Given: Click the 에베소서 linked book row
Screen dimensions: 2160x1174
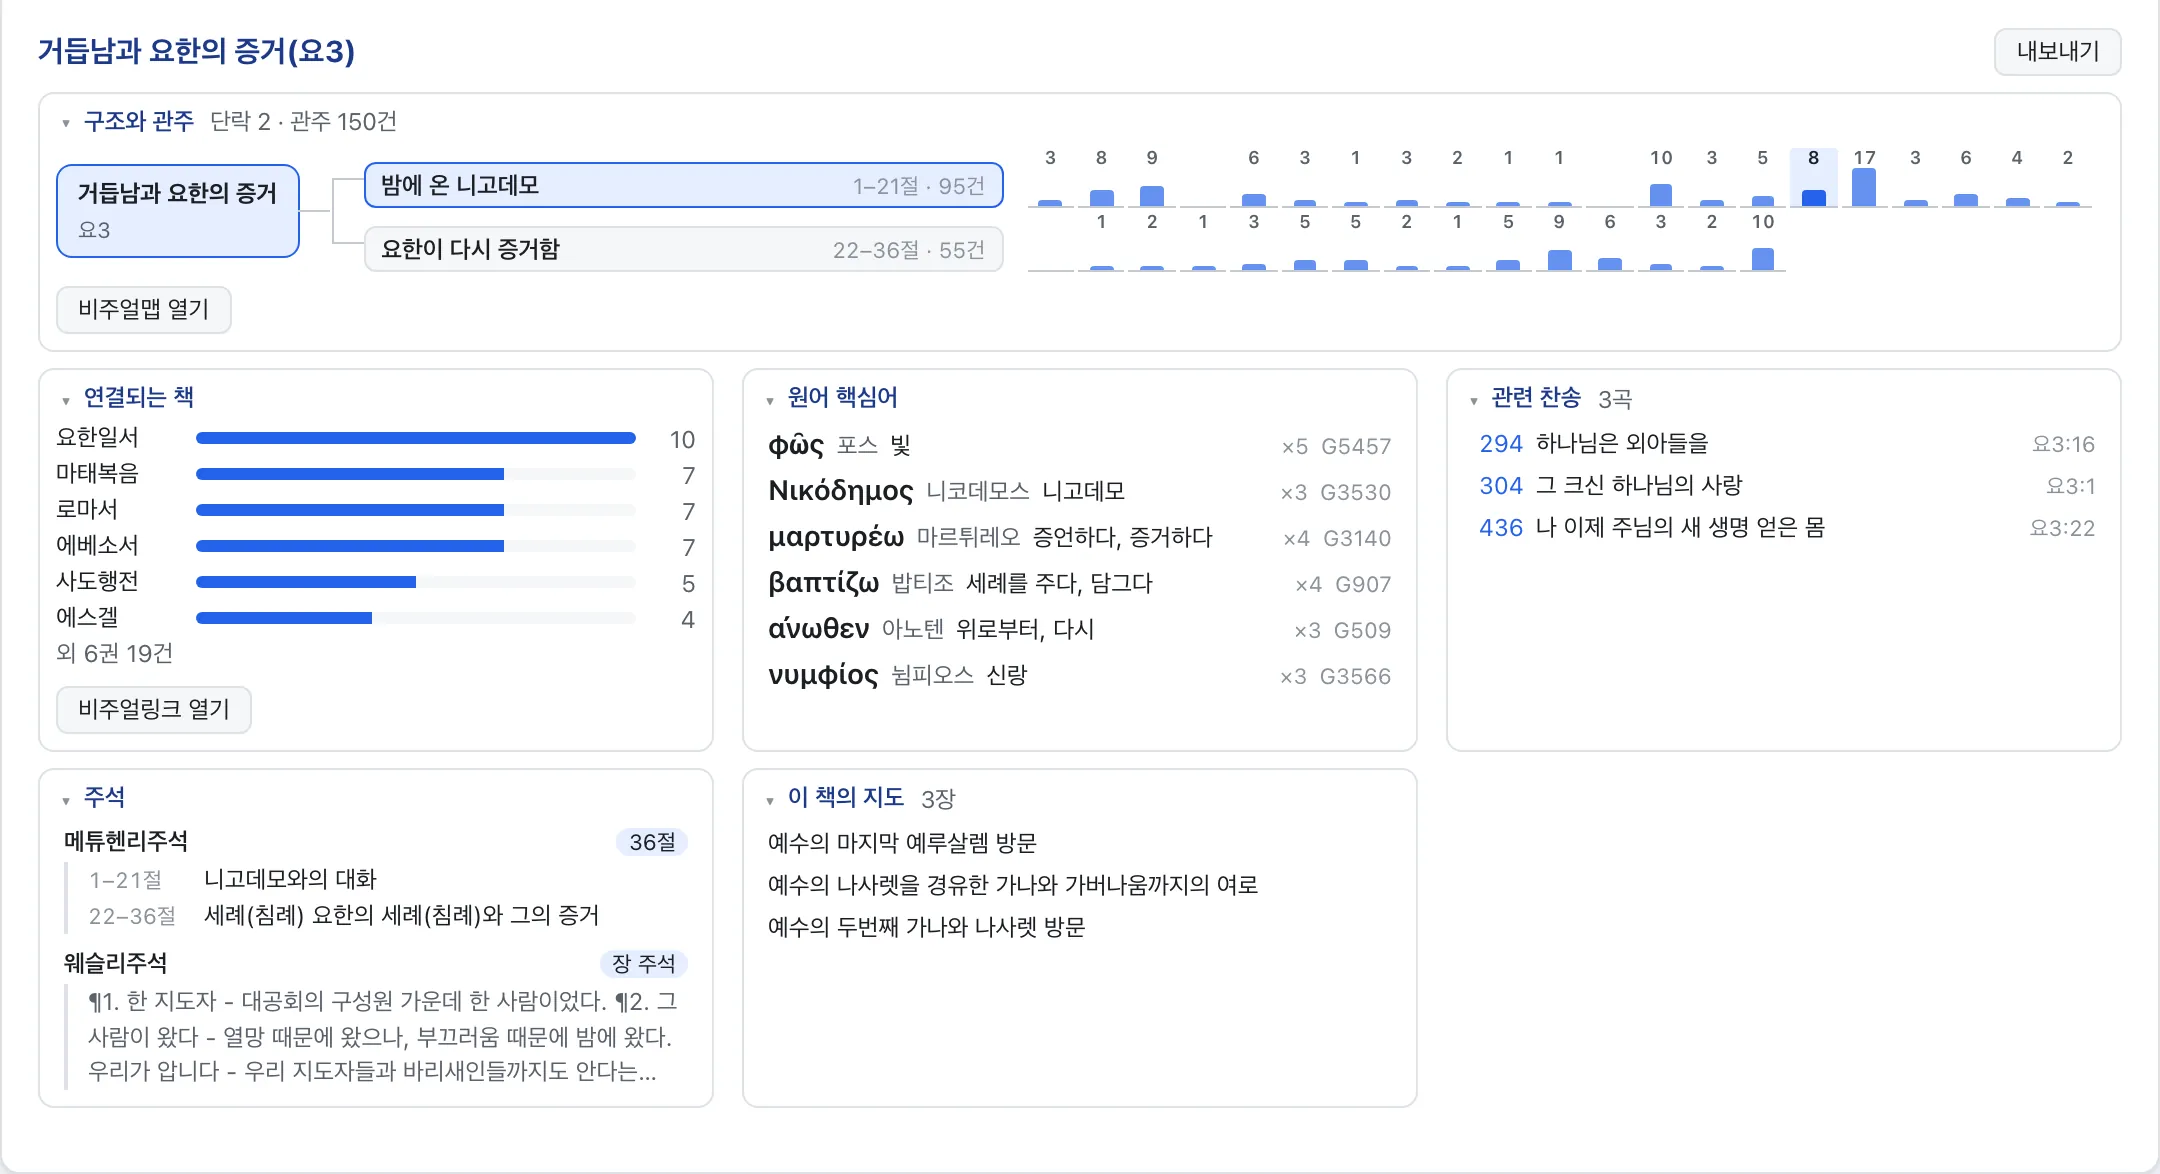Looking at the screenshot, I should (x=376, y=546).
